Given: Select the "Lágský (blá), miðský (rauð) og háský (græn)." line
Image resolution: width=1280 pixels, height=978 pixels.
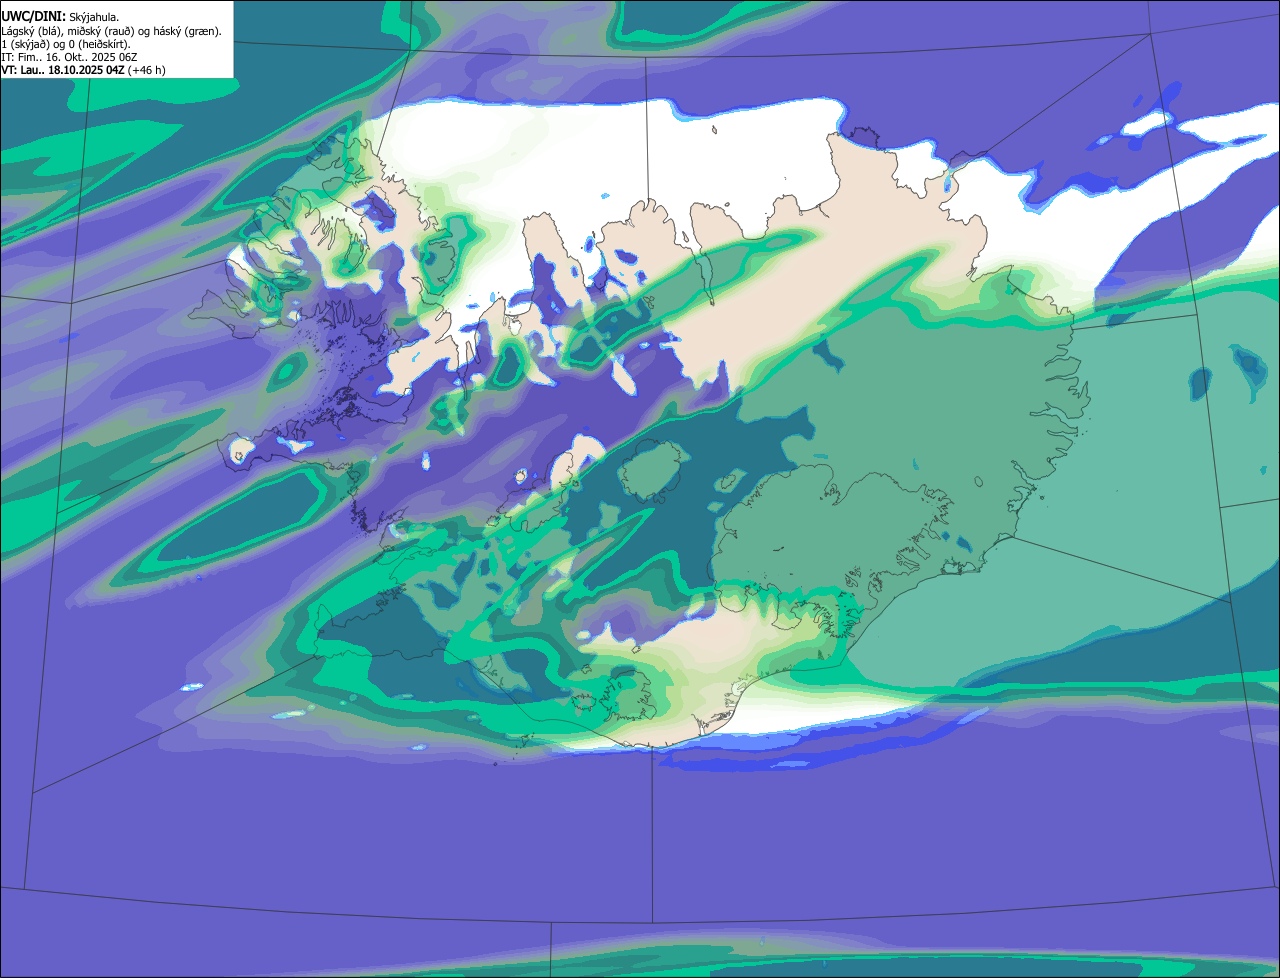Looking at the screenshot, I should click(112, 31).
